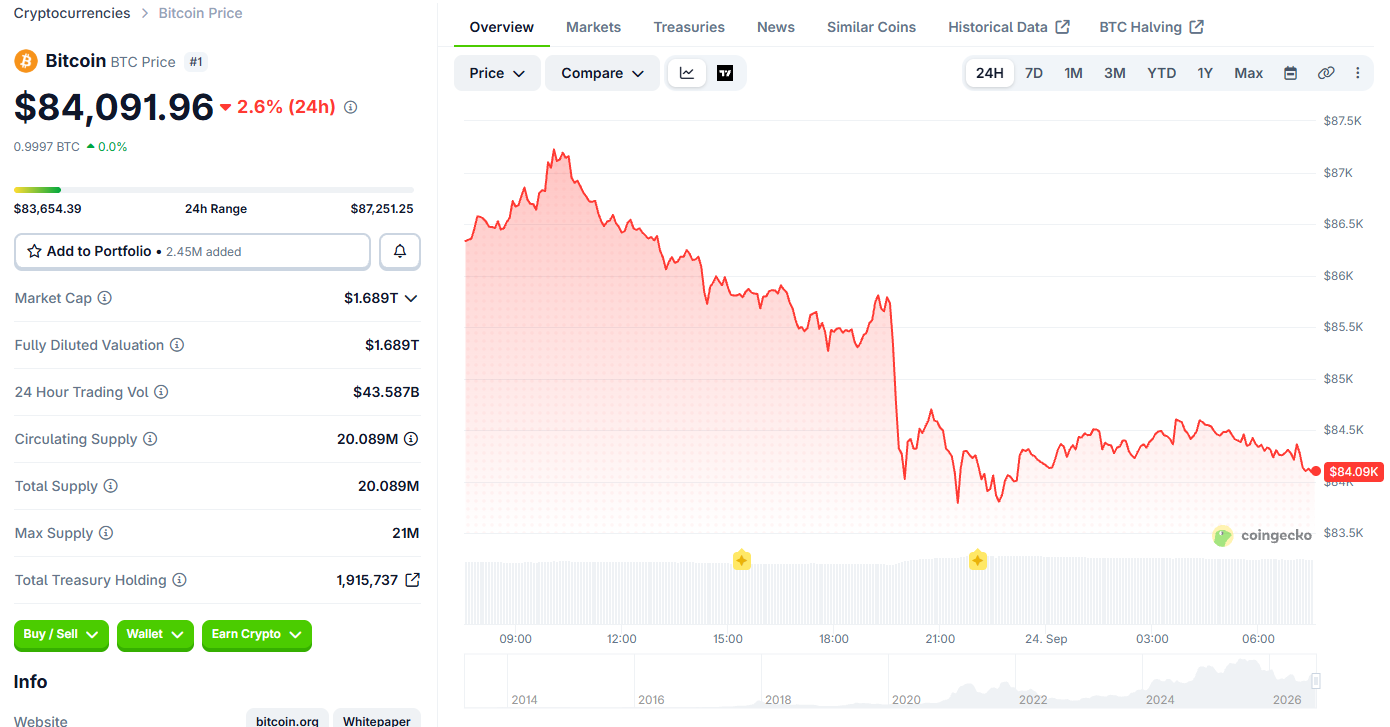
Task: Open info icon next to 24h change
Action: point(351,107)
